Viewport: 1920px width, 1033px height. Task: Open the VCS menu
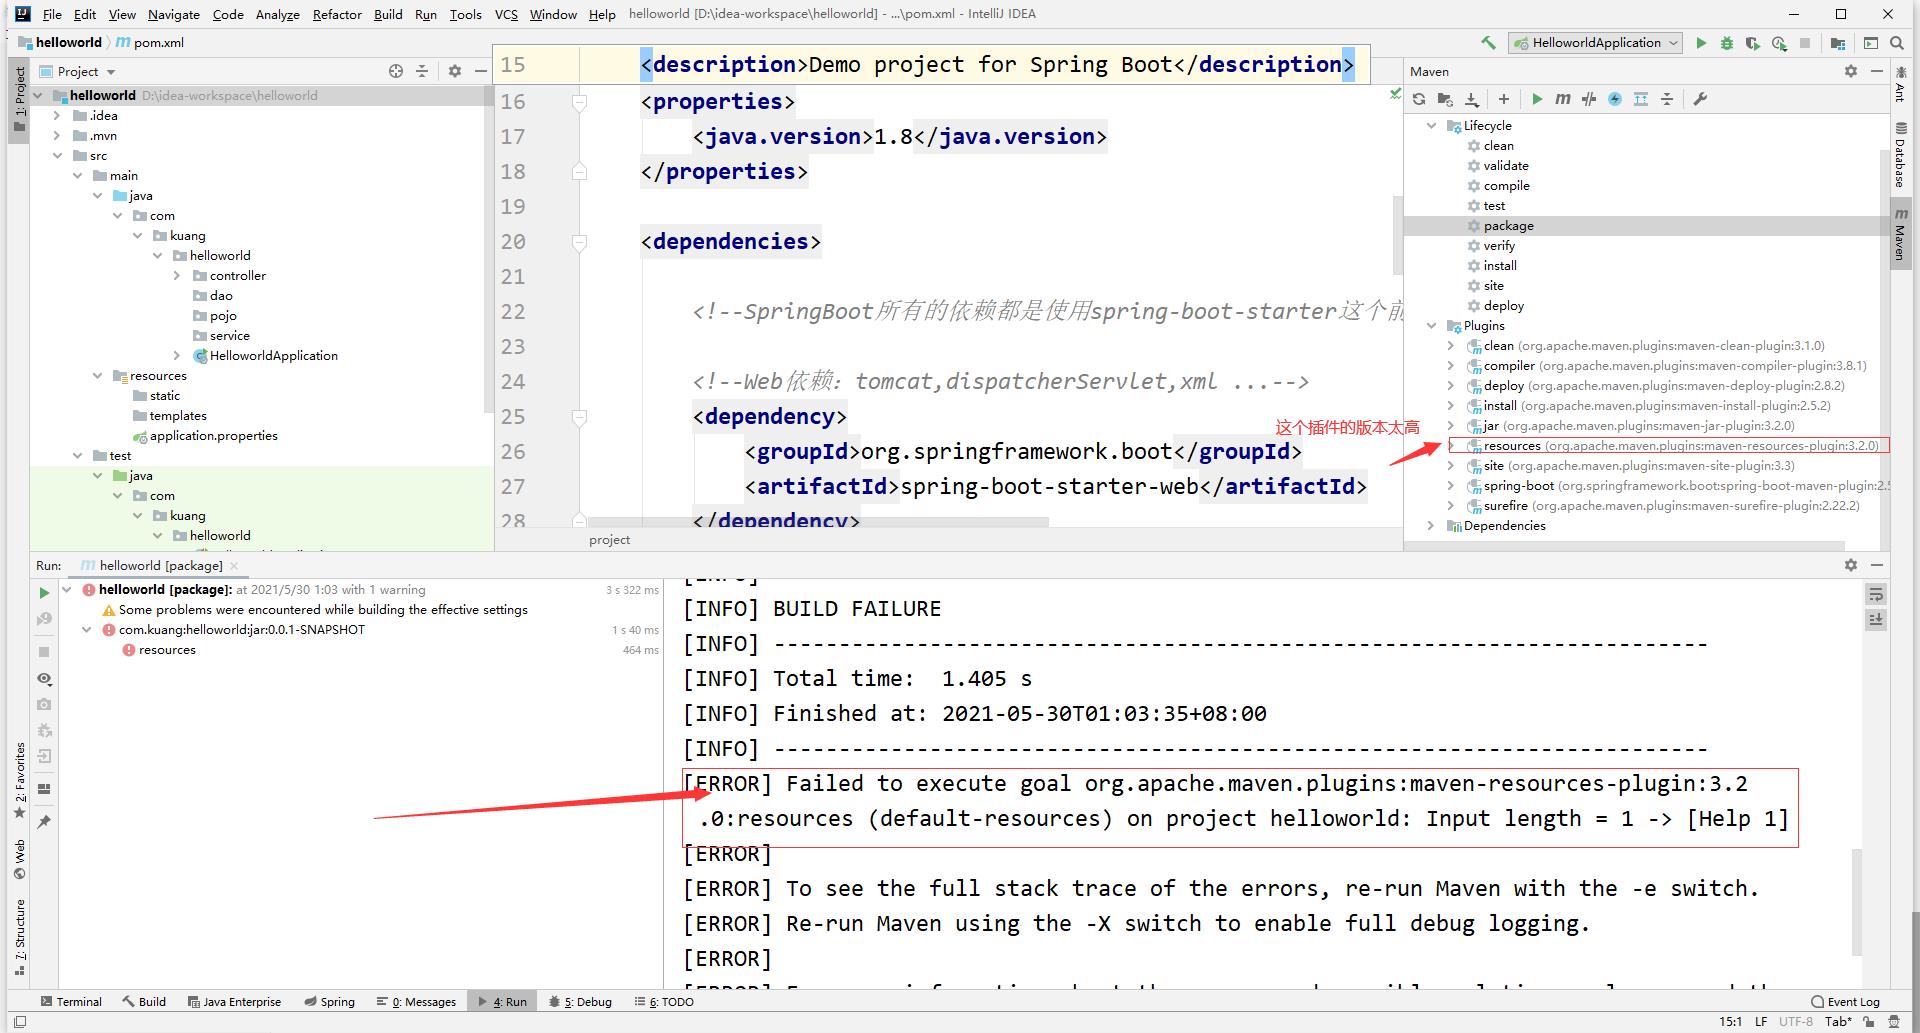(506, 14)
